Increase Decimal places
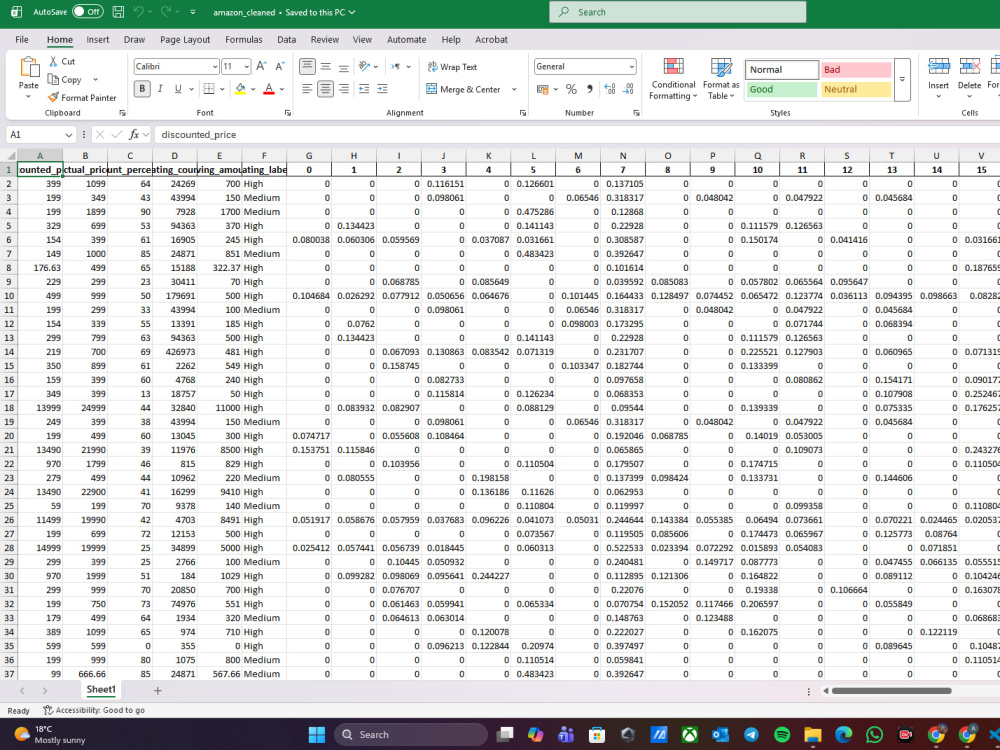1000x750 pixels. (610, 89)
